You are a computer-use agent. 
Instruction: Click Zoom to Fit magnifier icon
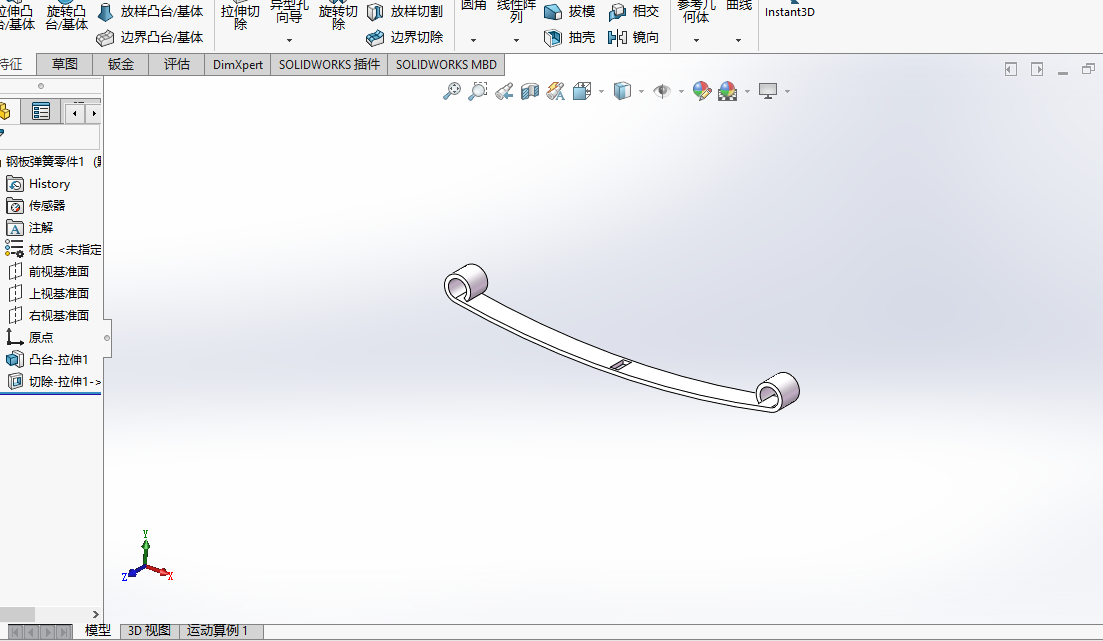452,91
